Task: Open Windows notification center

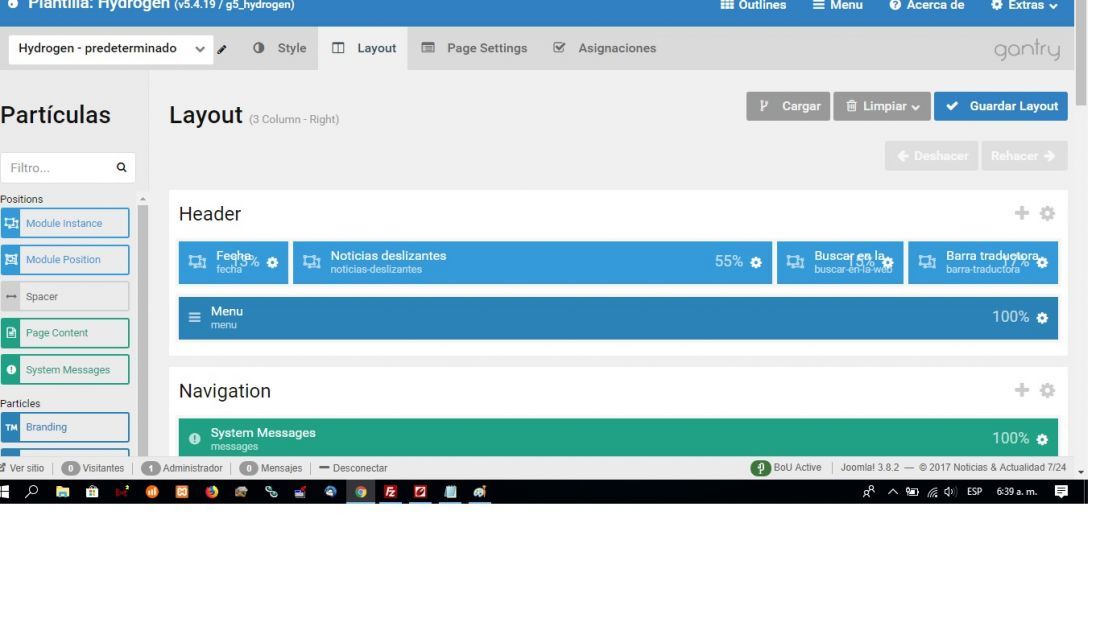Action: click(1061, 492)
